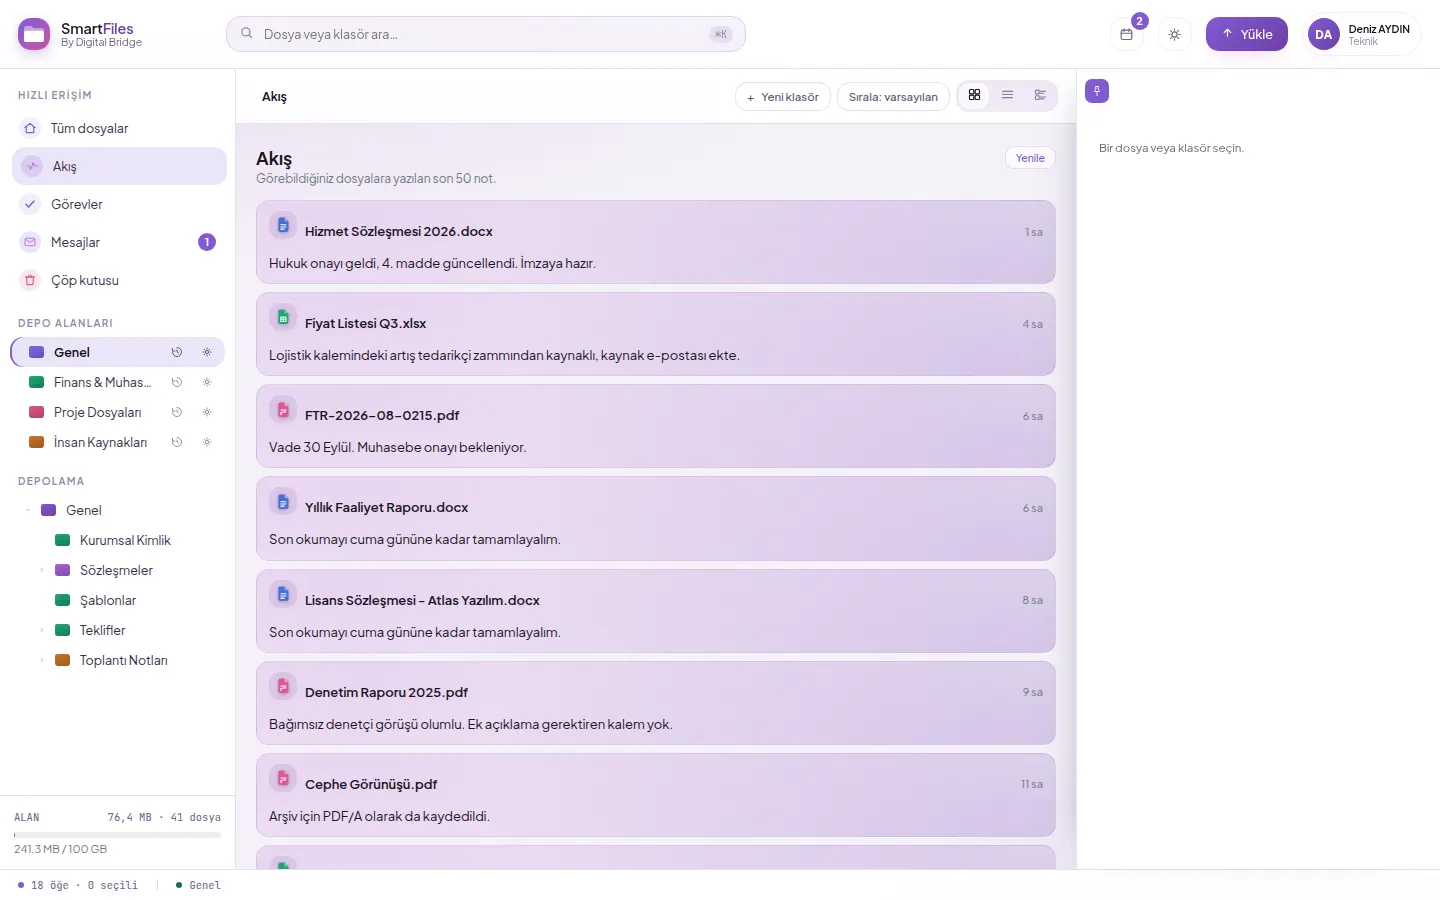
Task: Open Çöp kutusu trash
Action: [x=119, y=280]
